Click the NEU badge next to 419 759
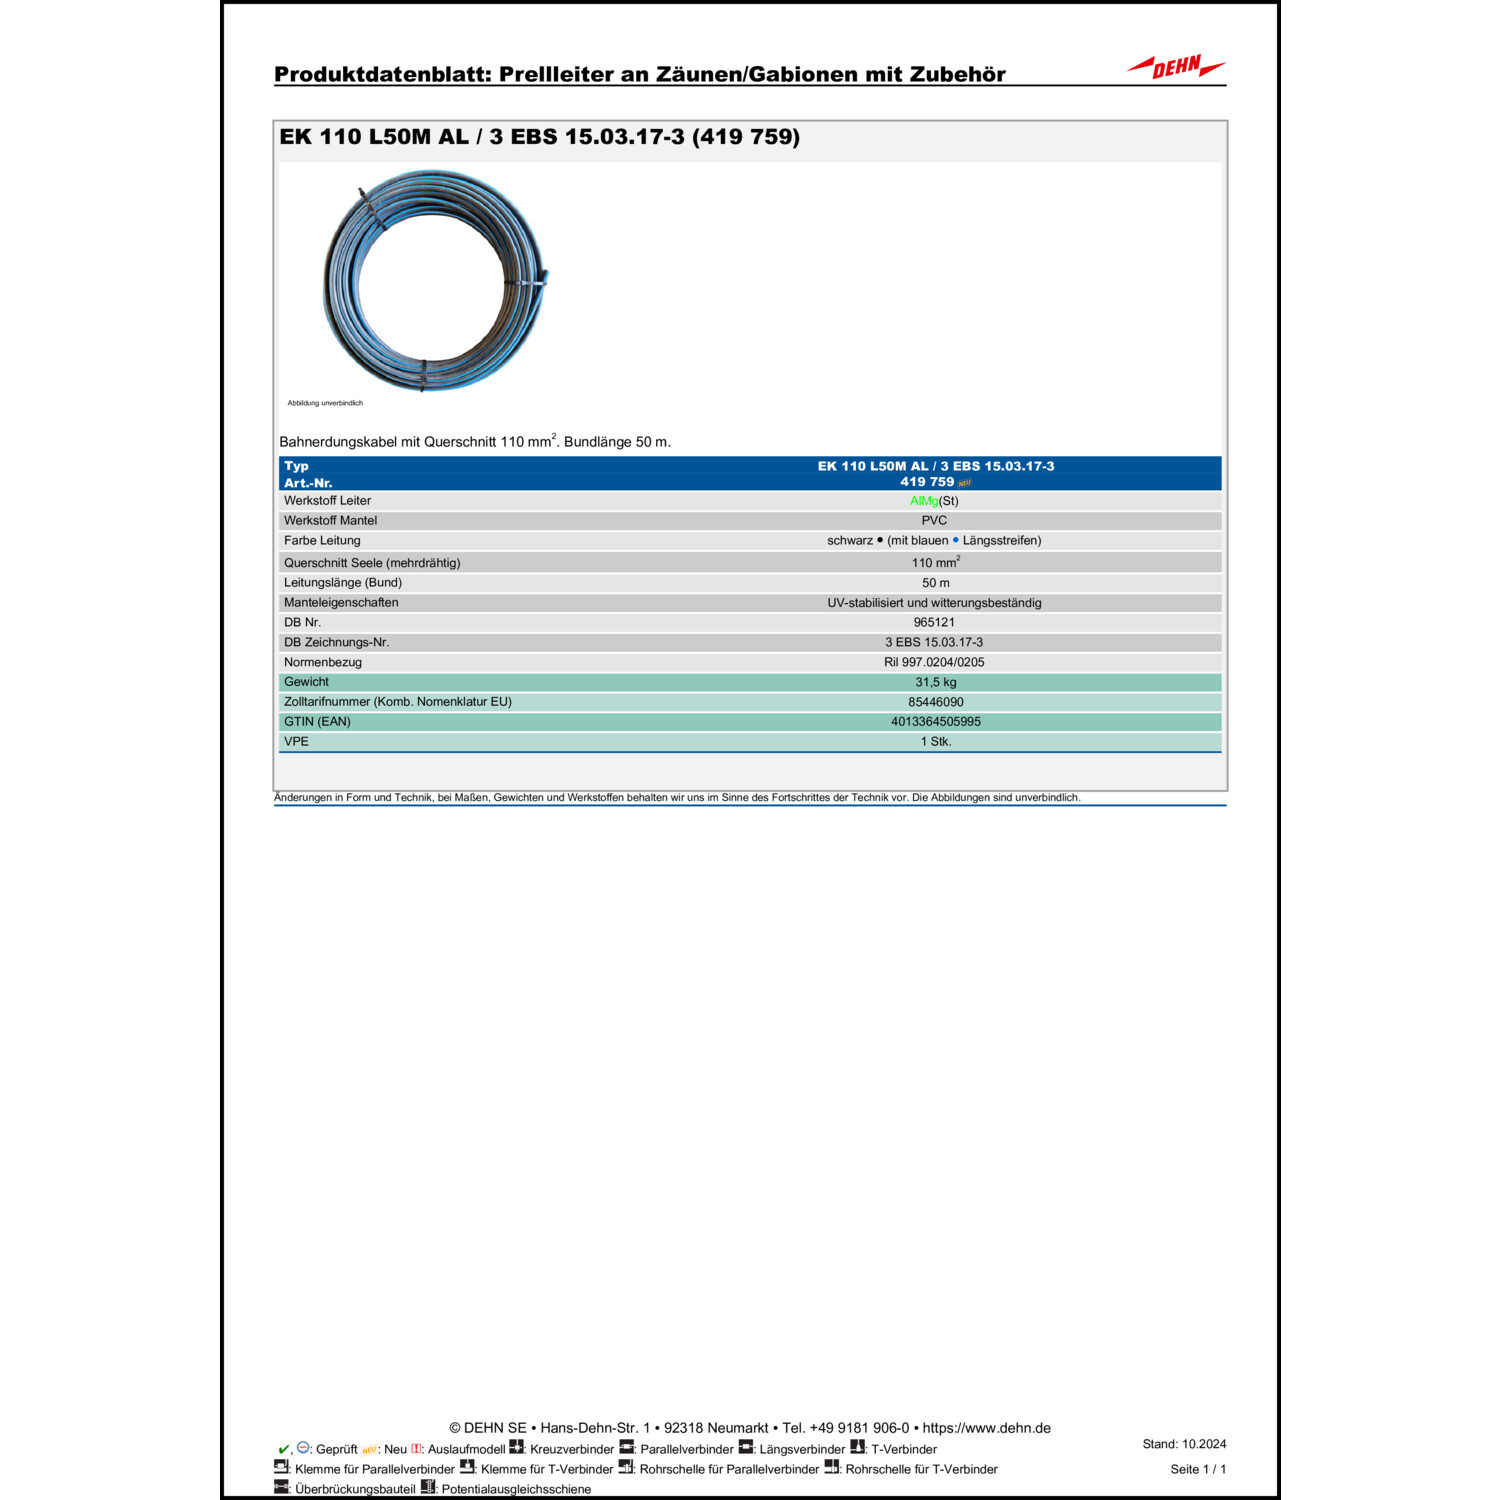This screenshot has height=1500, width=1500. (x=965, y=483)
